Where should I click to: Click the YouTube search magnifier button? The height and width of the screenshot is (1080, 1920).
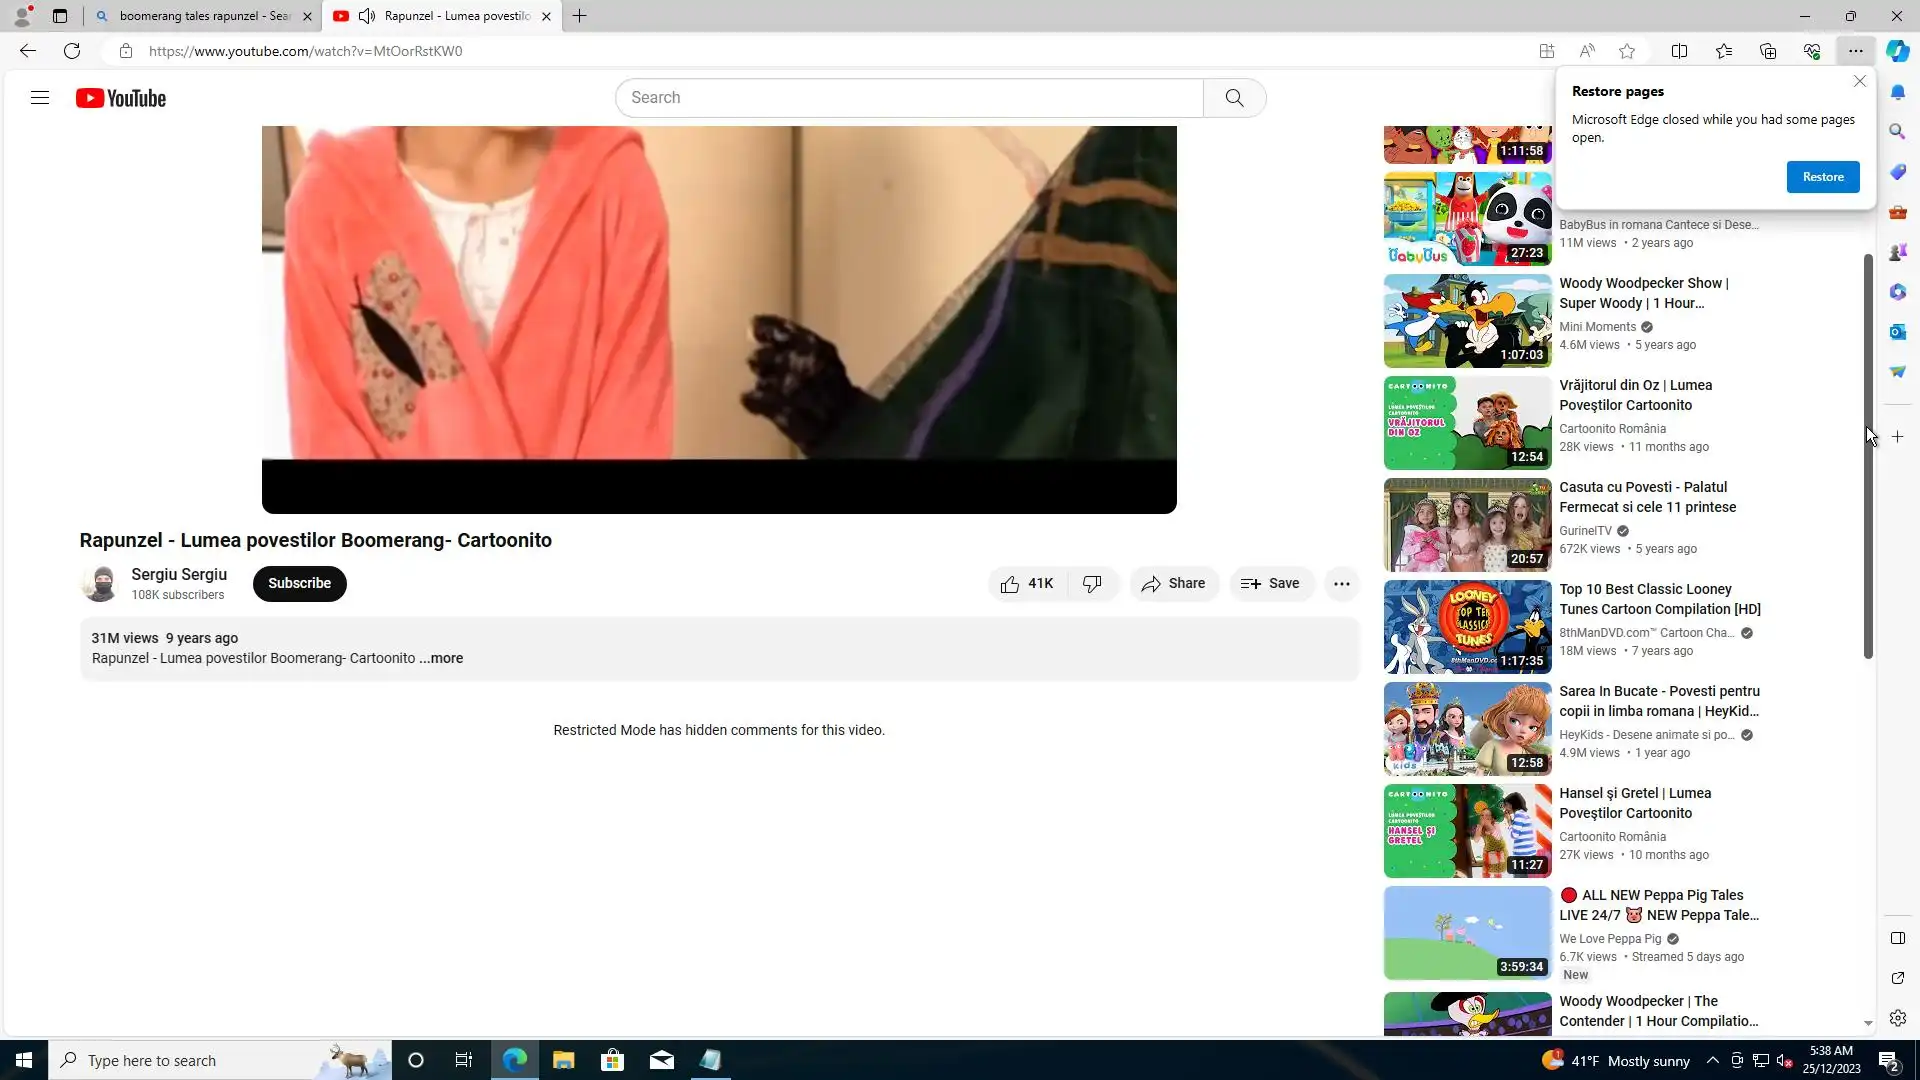point(1234,98)
